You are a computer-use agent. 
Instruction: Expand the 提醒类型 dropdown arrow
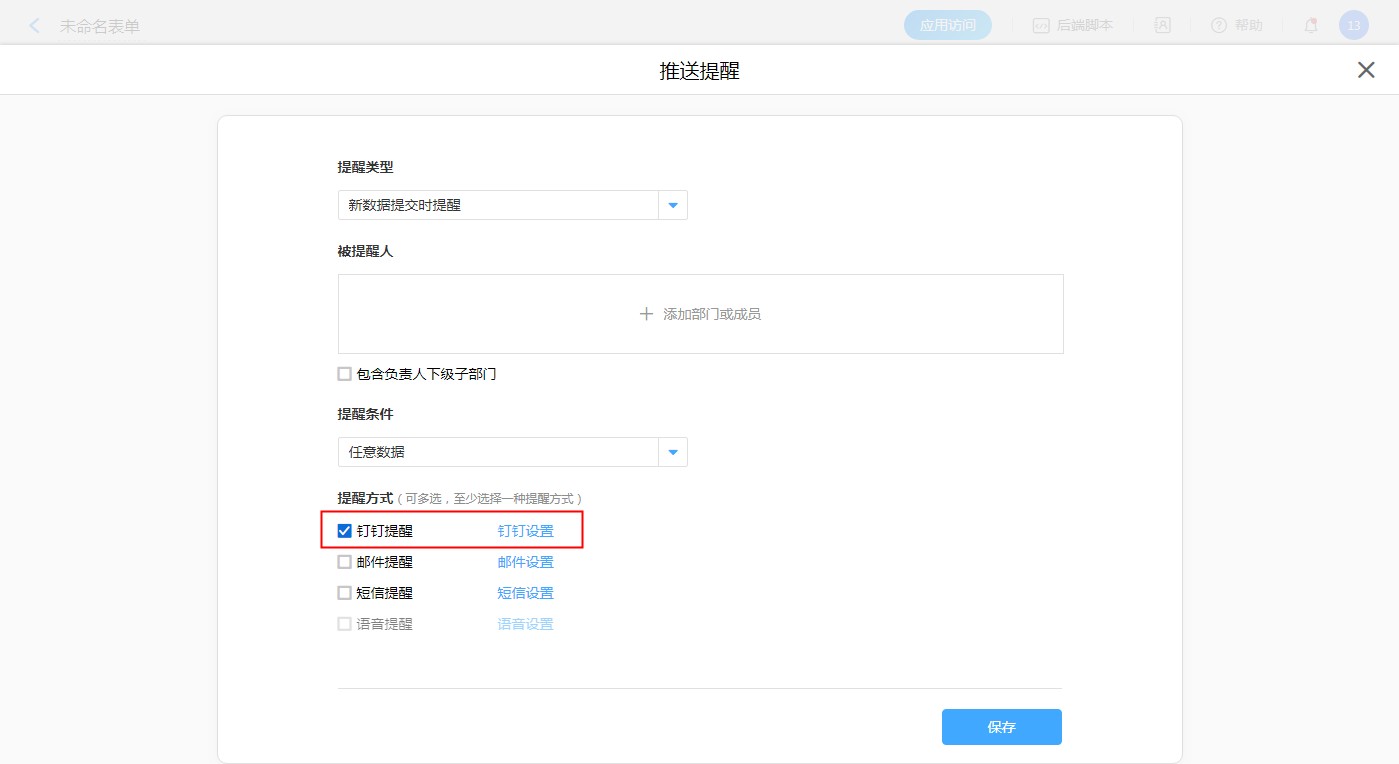click(672, 205)
